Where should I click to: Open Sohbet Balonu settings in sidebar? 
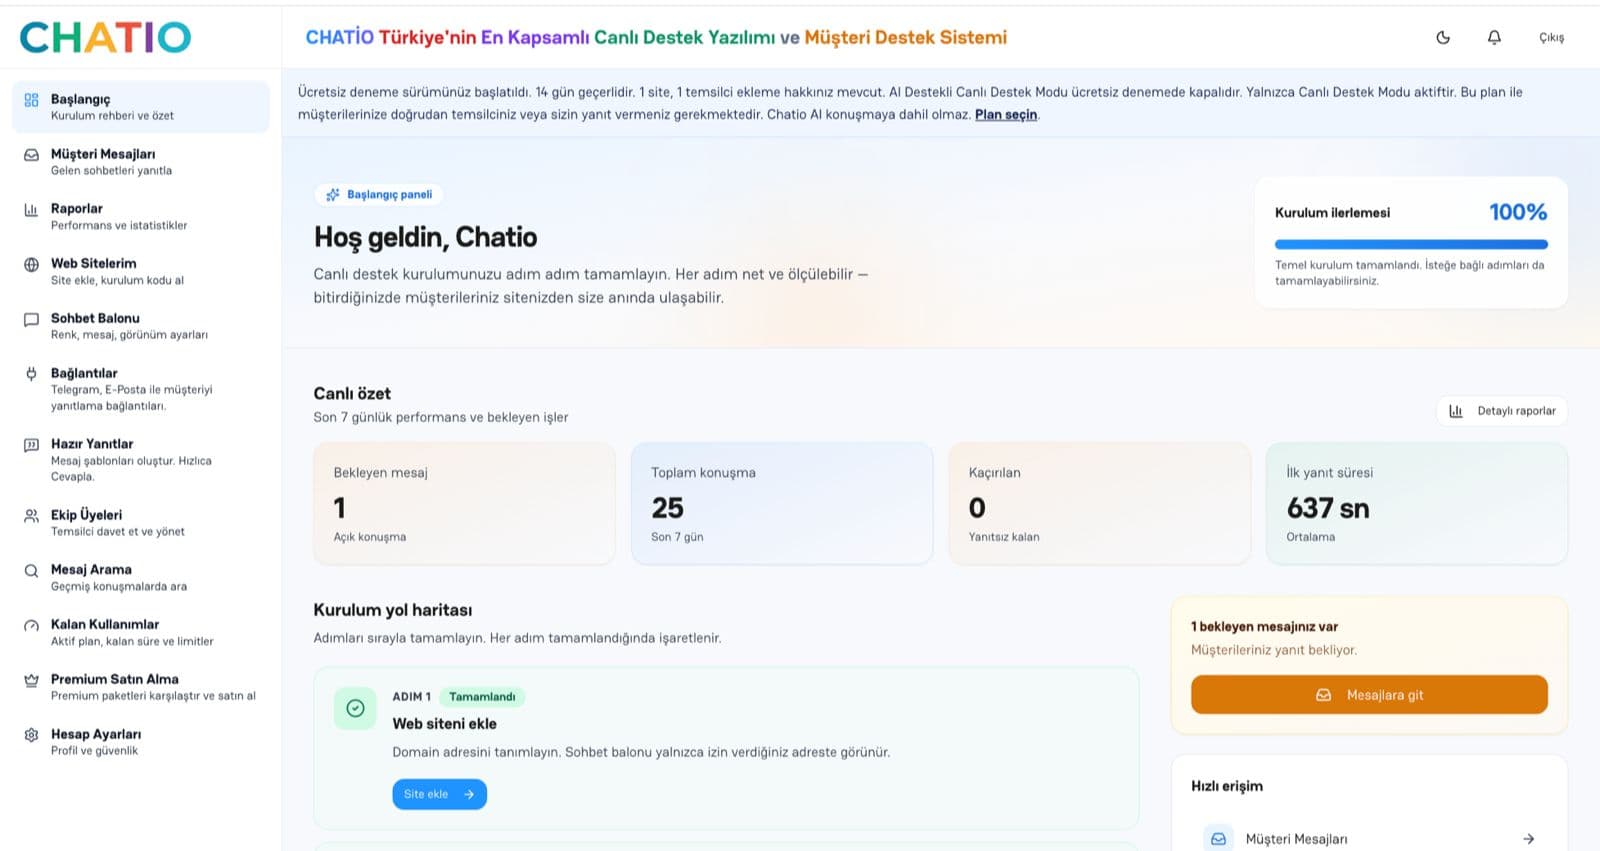click(x=141, y=326)
